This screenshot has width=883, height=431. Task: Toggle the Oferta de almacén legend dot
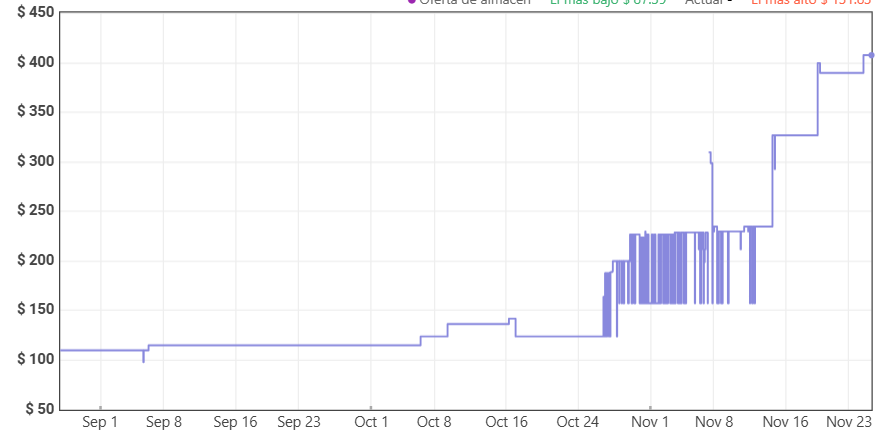[411, 2]
